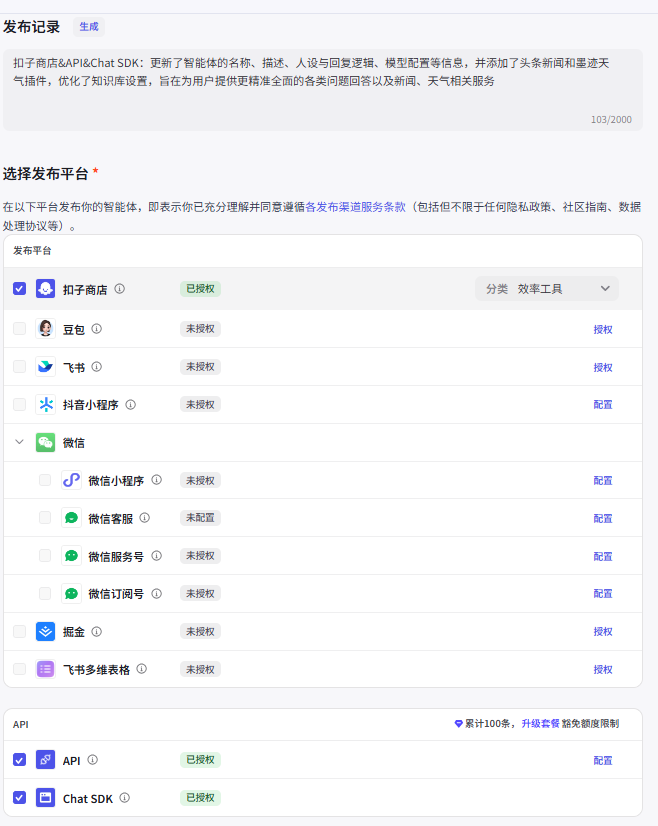This screenshot has height=826, width=658.
Task: Click the 飞书多维表格 purple icon
Action: coord(45,669)
